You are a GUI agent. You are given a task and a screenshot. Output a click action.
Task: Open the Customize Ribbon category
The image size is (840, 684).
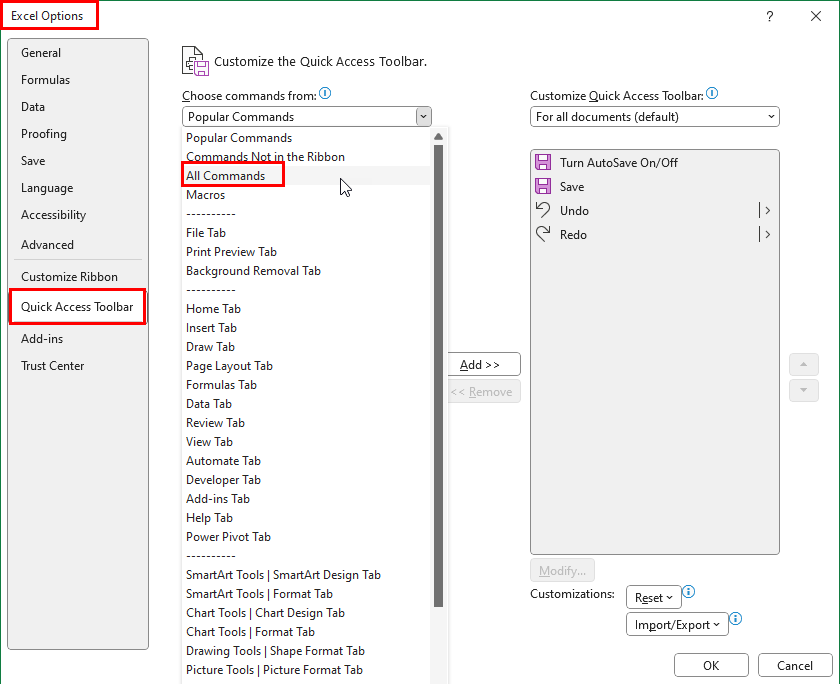point(78,277)
